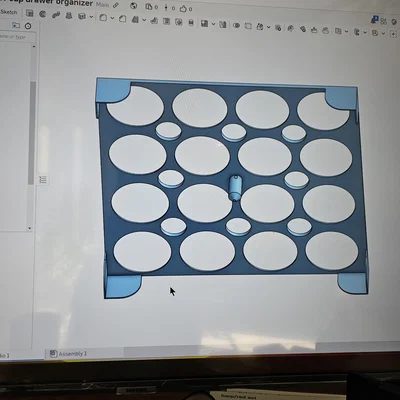Select the Rib tool
400x400 pixels.
[x=154, y=21]
